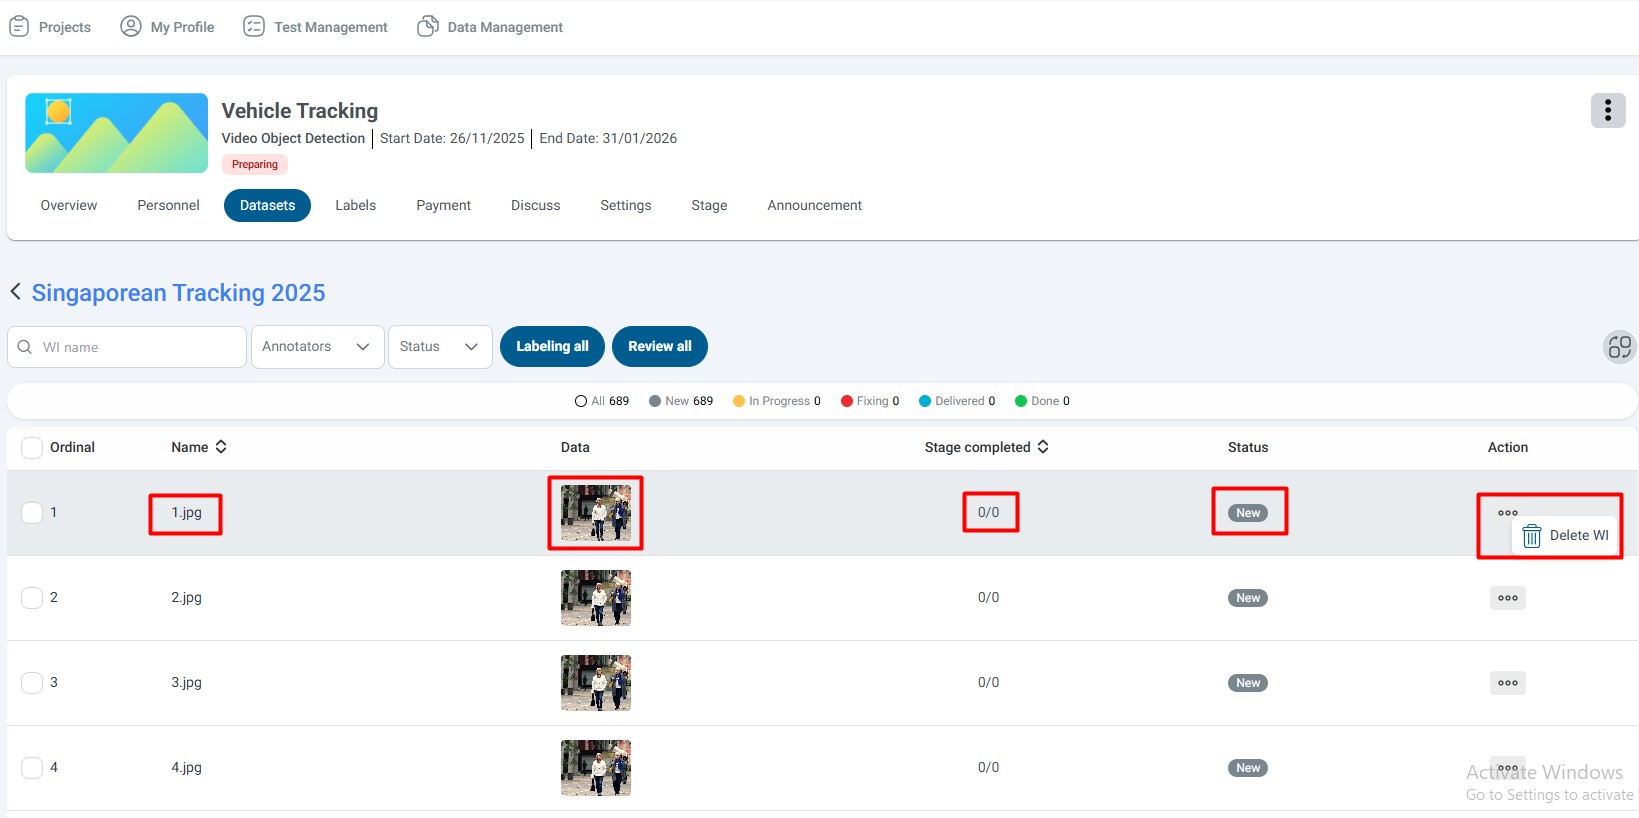Tick the select-all checkbox in header
The image size is (1639, 818).
(32, 447)
